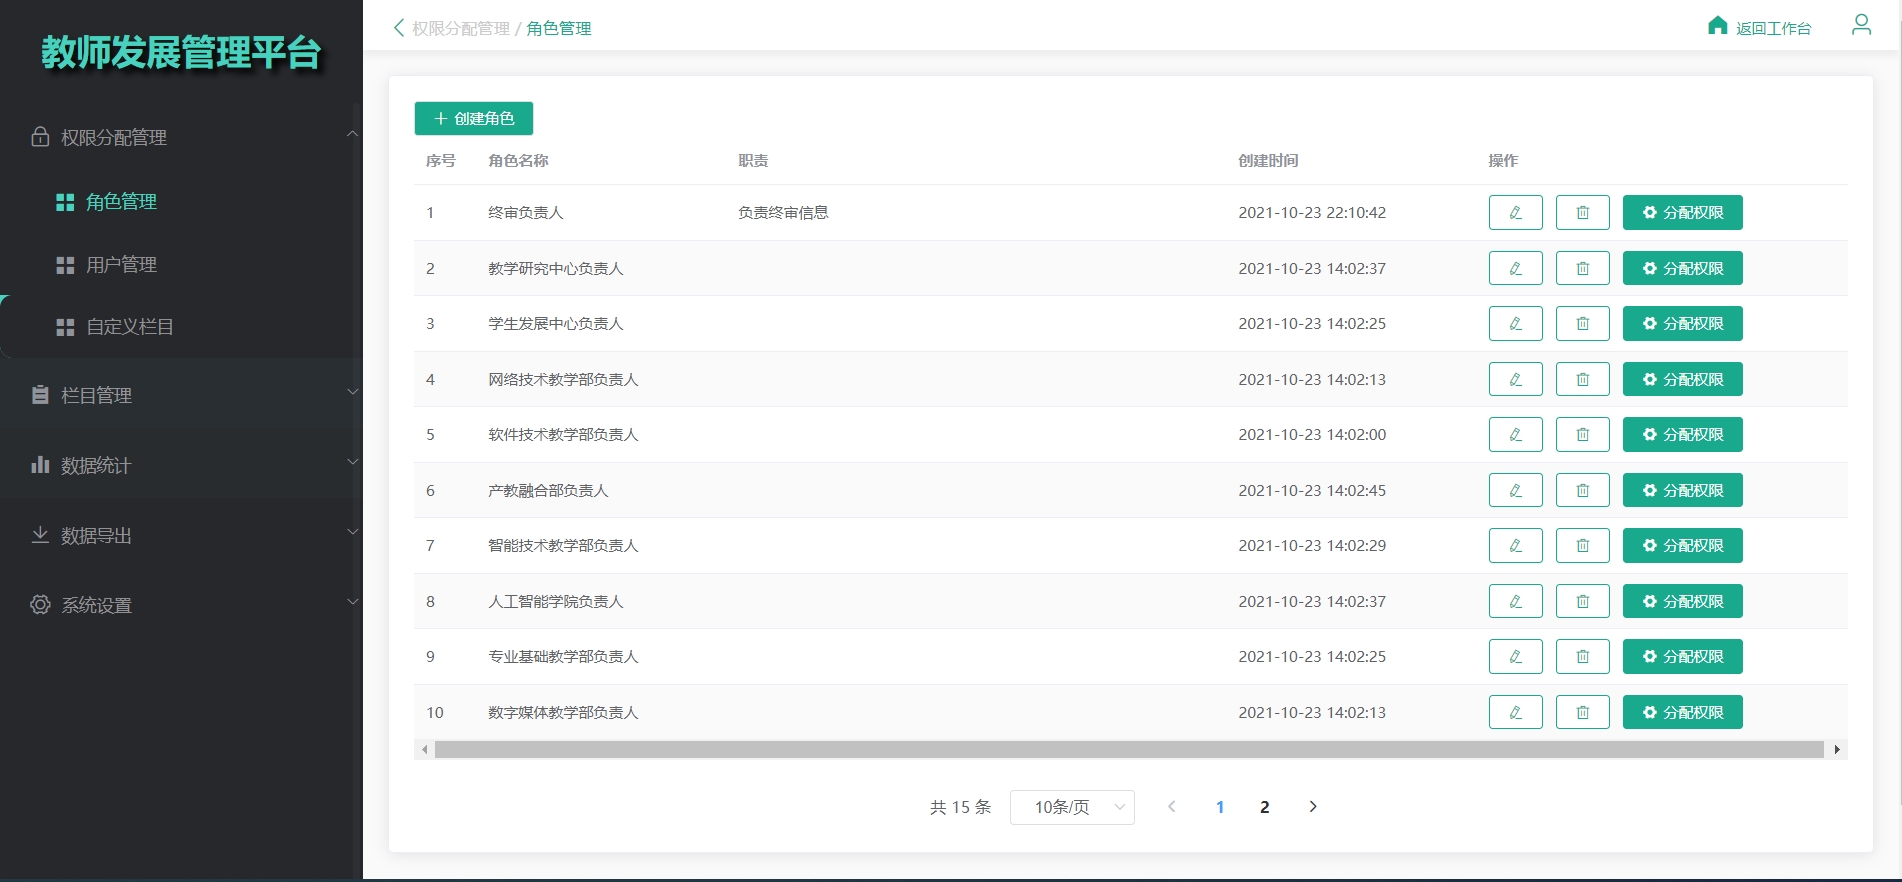Viewport: 1902px width, 882px height.
Task: Click the scrollbar right arrow under table
Action: point(1837,749)
